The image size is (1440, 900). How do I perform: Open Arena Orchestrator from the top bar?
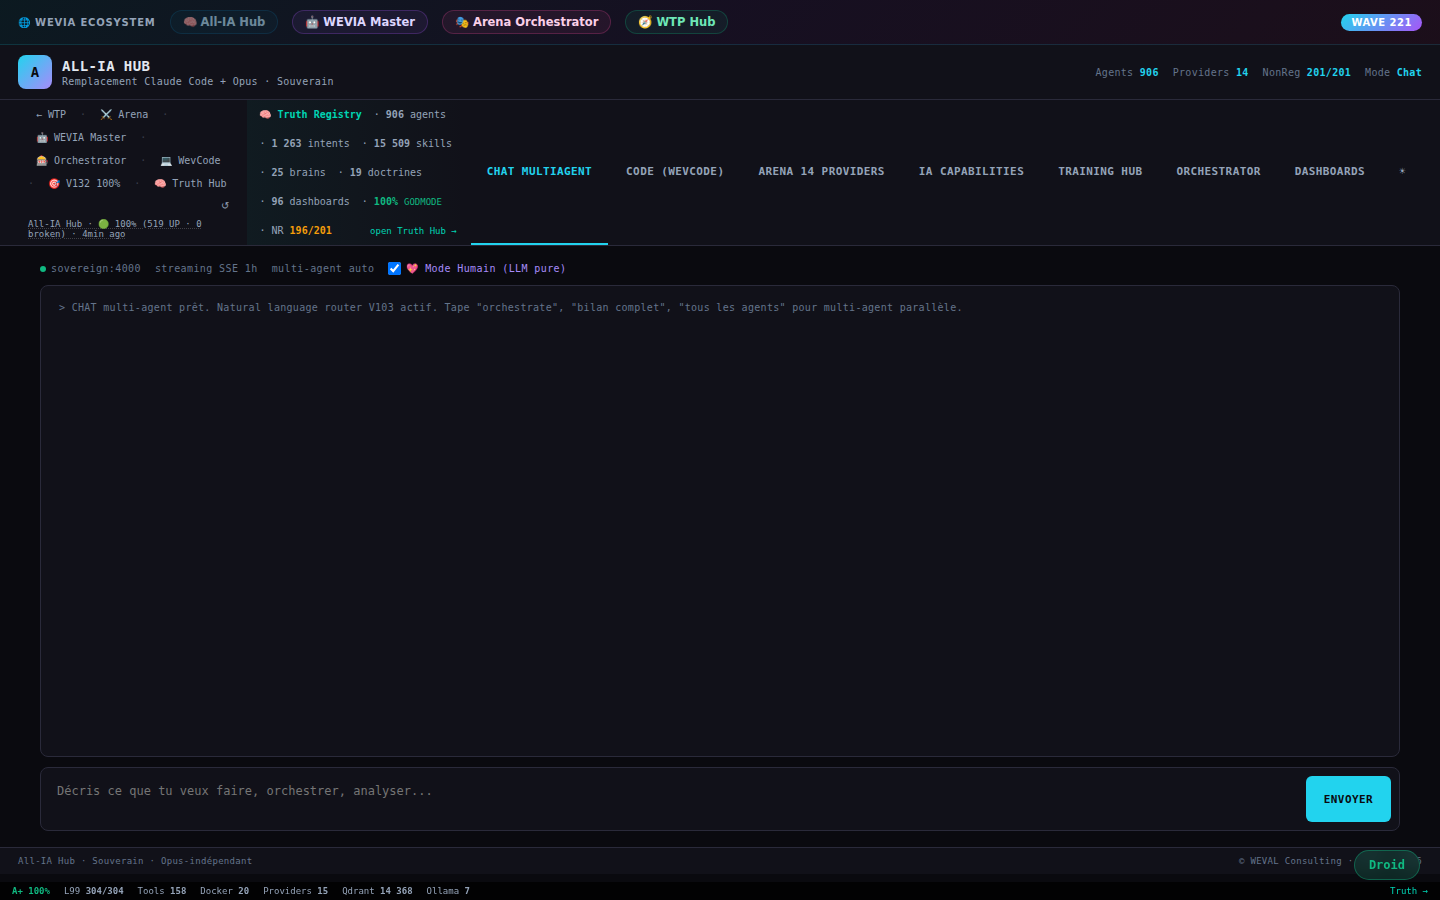(526, 22)
